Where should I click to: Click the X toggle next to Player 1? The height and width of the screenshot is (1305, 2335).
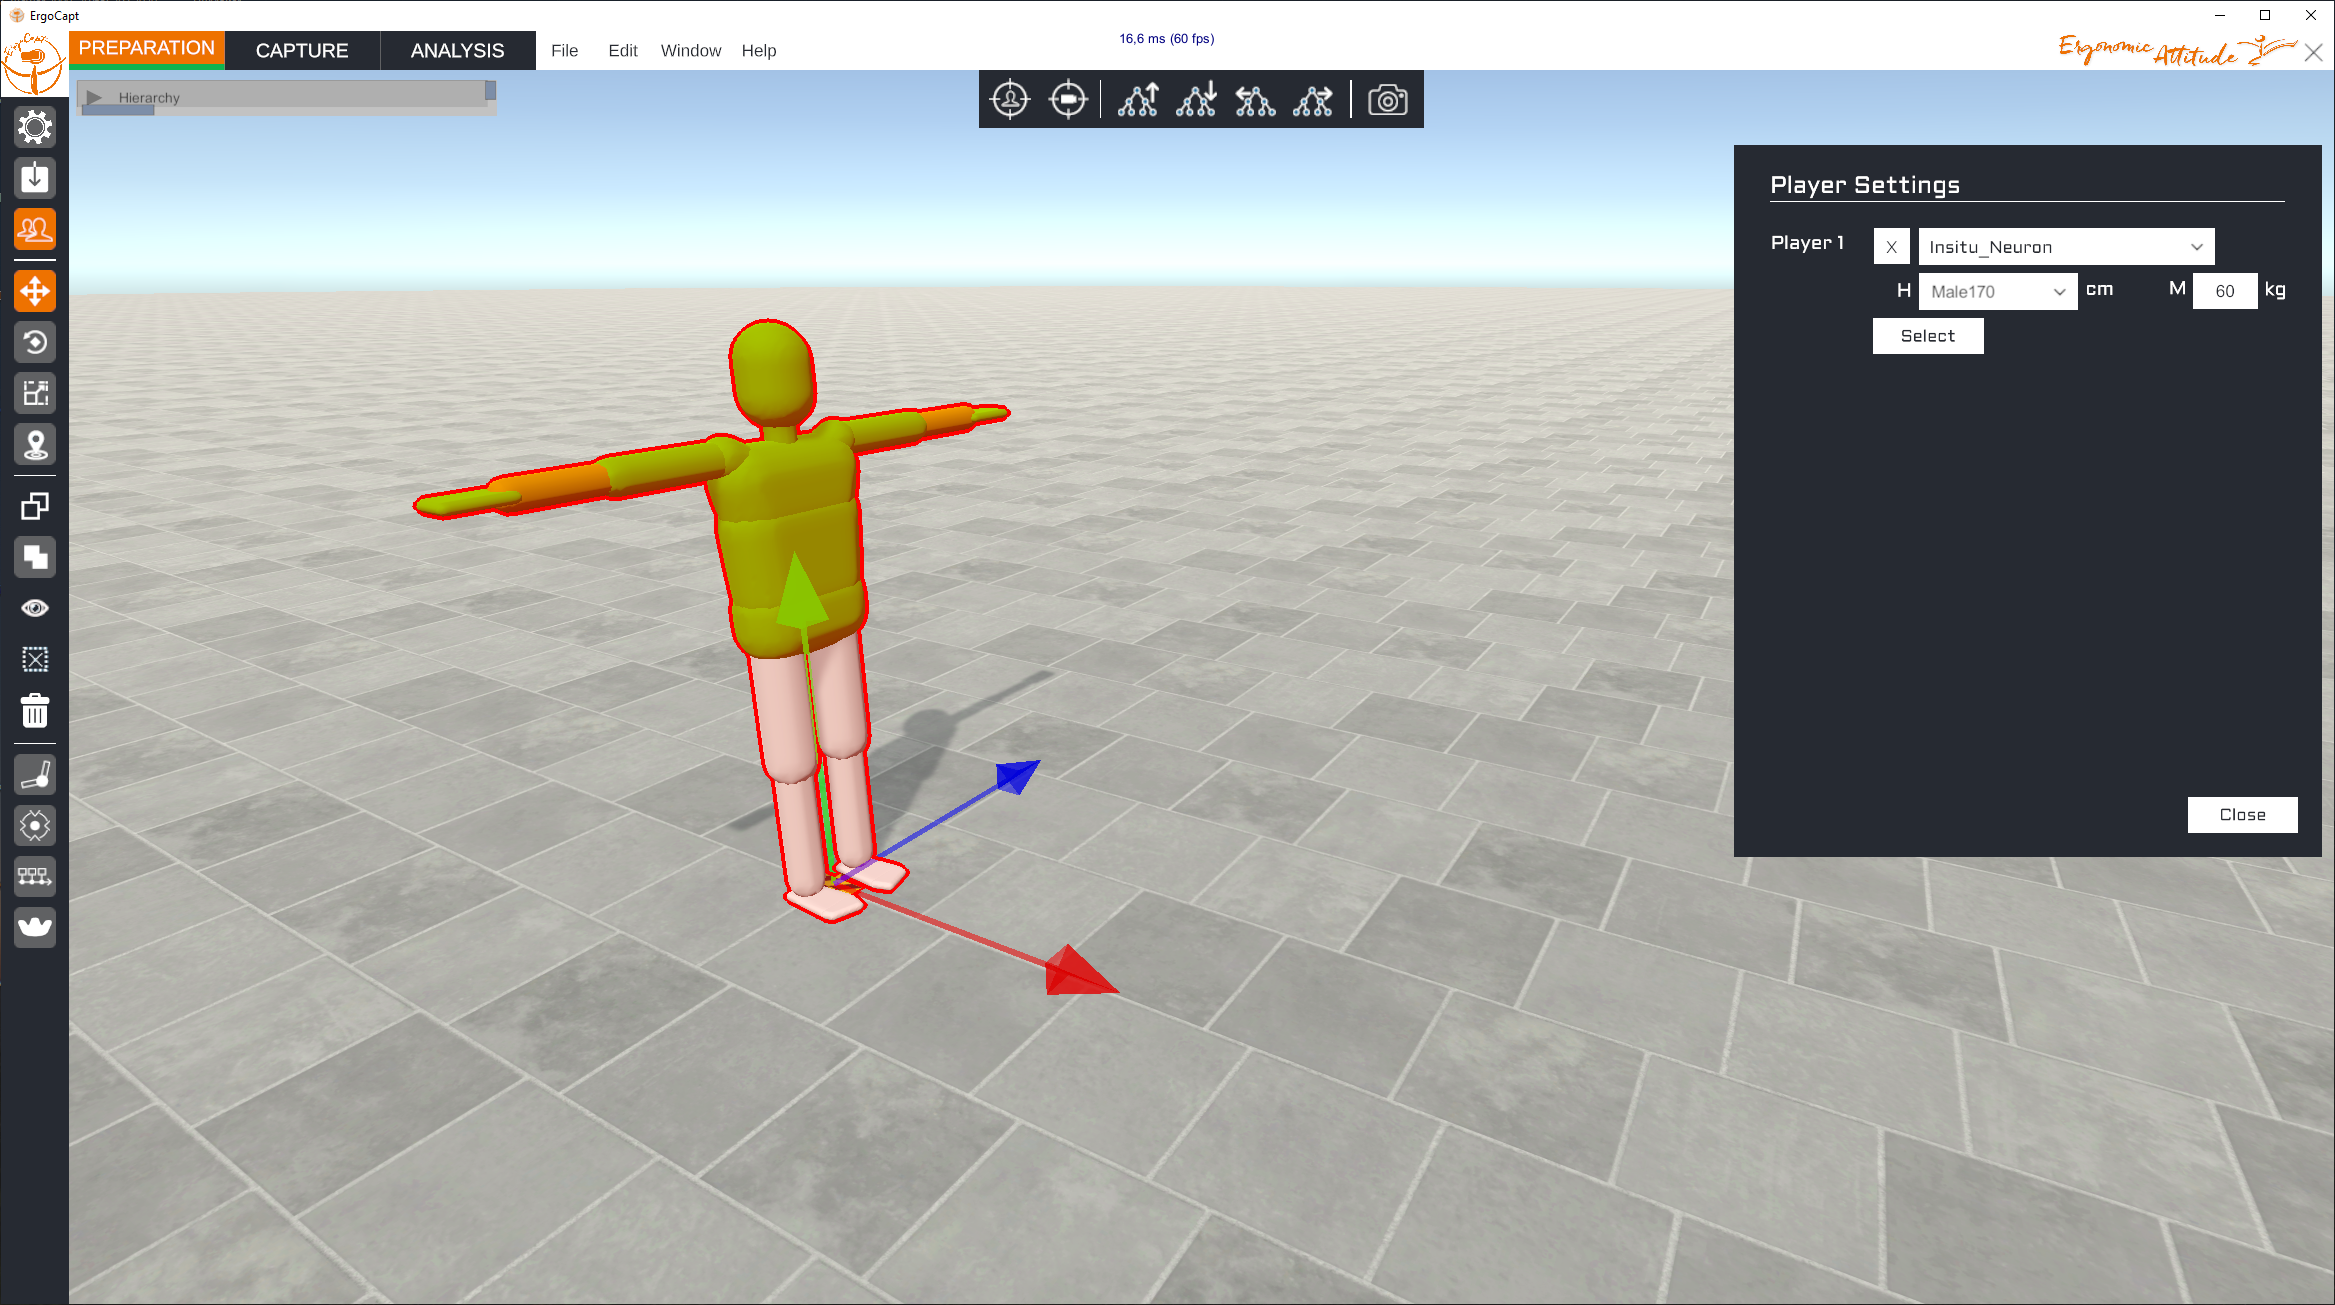(1891, 247)
